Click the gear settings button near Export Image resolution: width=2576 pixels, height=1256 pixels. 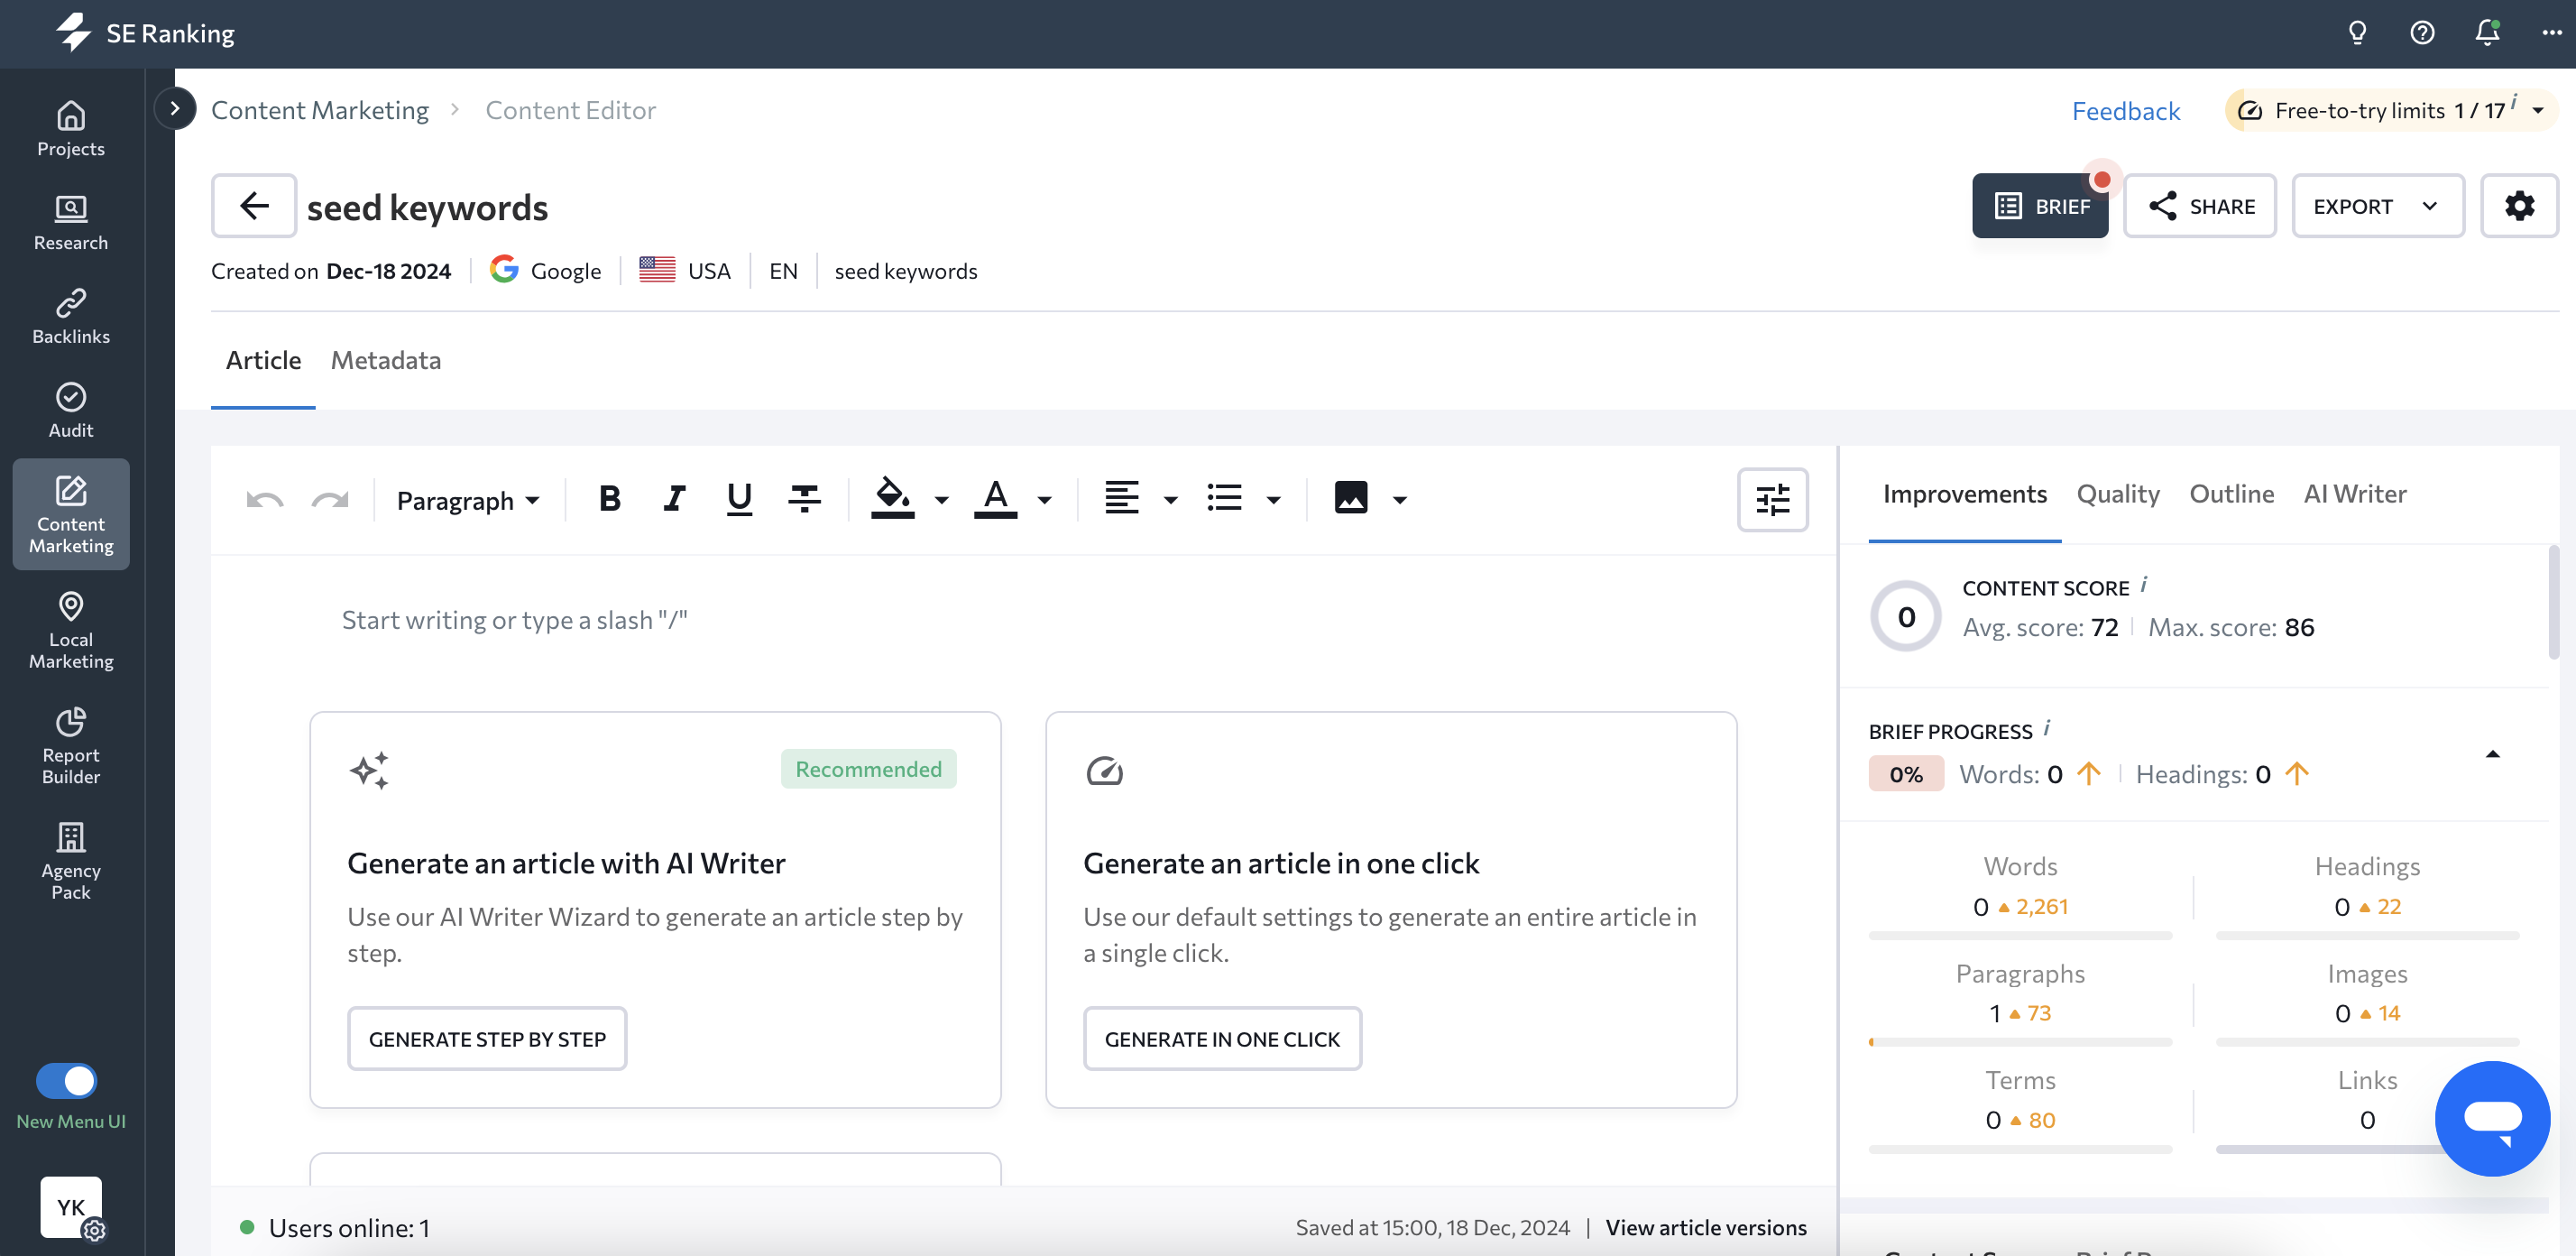coord(2519,206)
